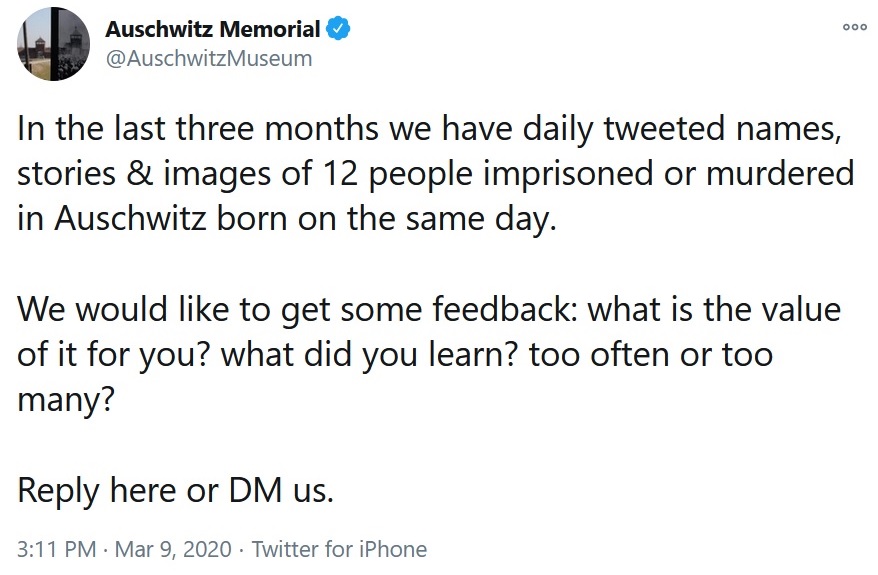This screenshot has width=878, height=575.
Task: Open the Auschwitz Memorial display name
Action: click(213, 29)
